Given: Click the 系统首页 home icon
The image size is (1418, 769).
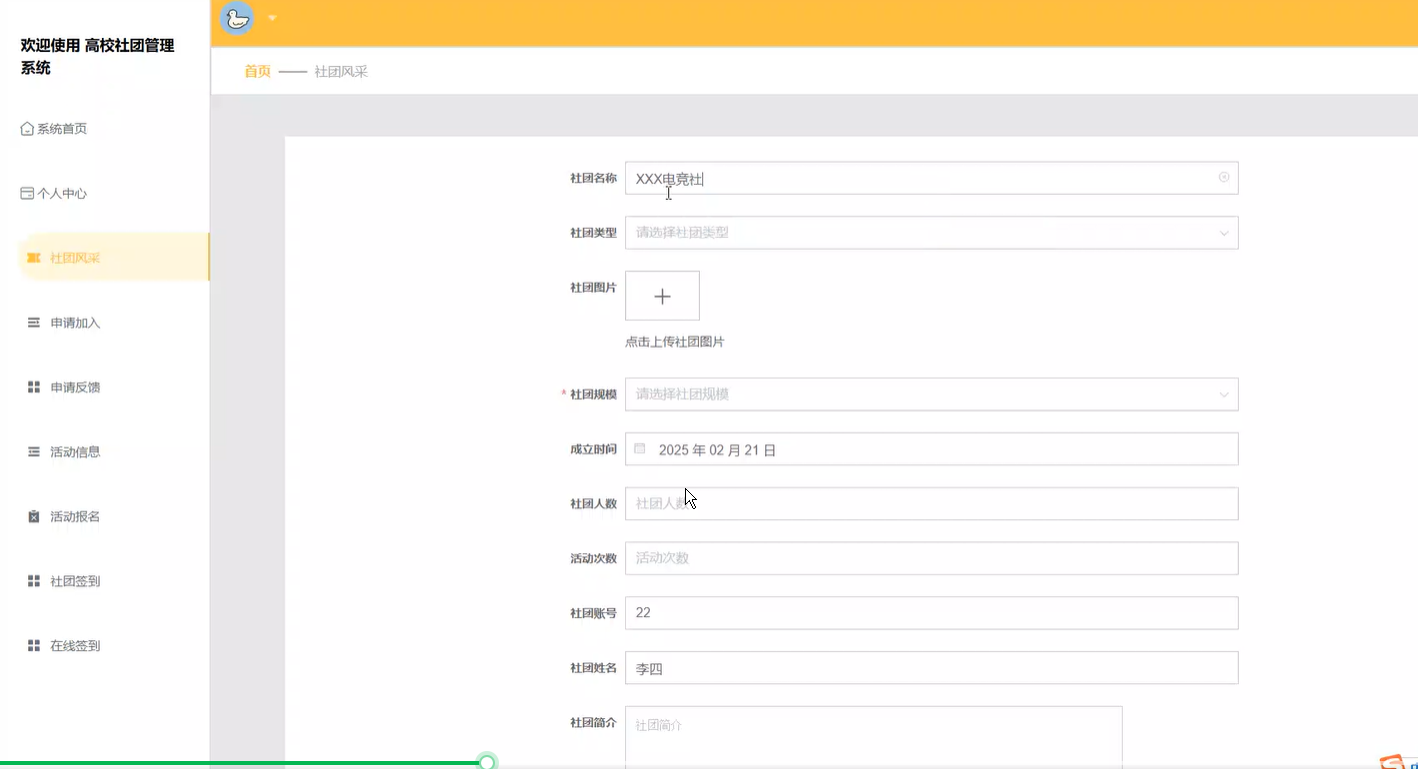Looking at the screenshot, I should (27, 128).
